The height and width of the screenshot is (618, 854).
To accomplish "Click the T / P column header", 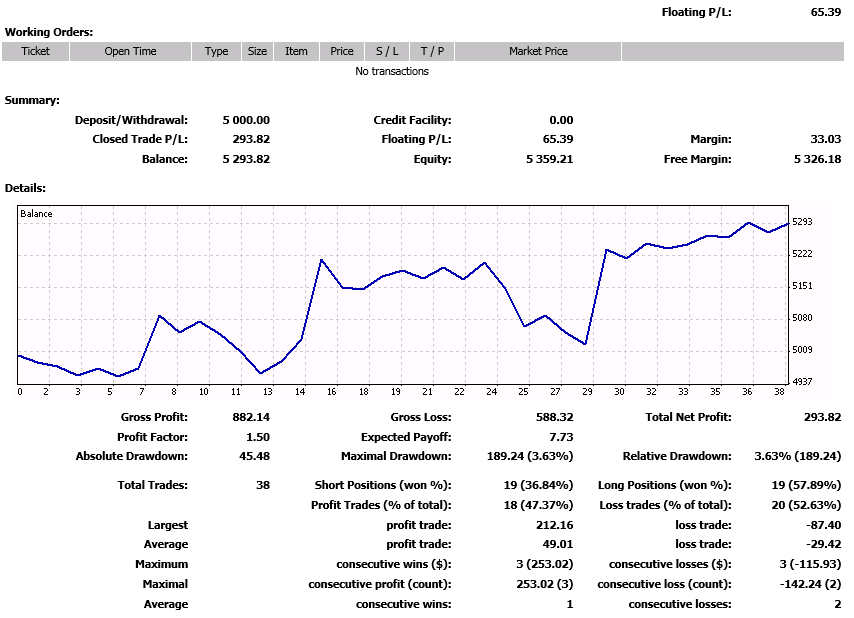I will tap(431, 51).
